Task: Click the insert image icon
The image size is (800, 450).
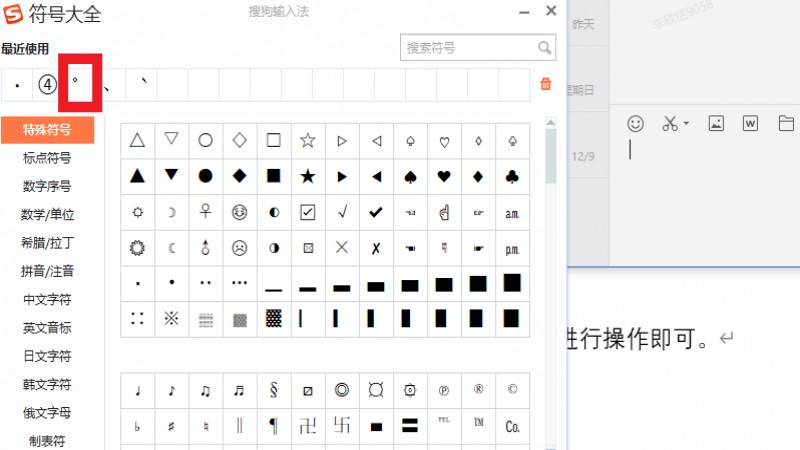Action: click(716, 123)
